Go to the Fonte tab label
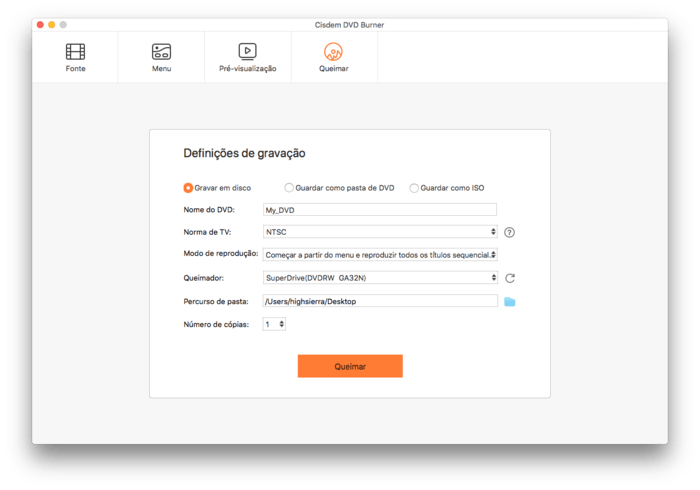Screen dimensions: 700x490 point(75,69)
